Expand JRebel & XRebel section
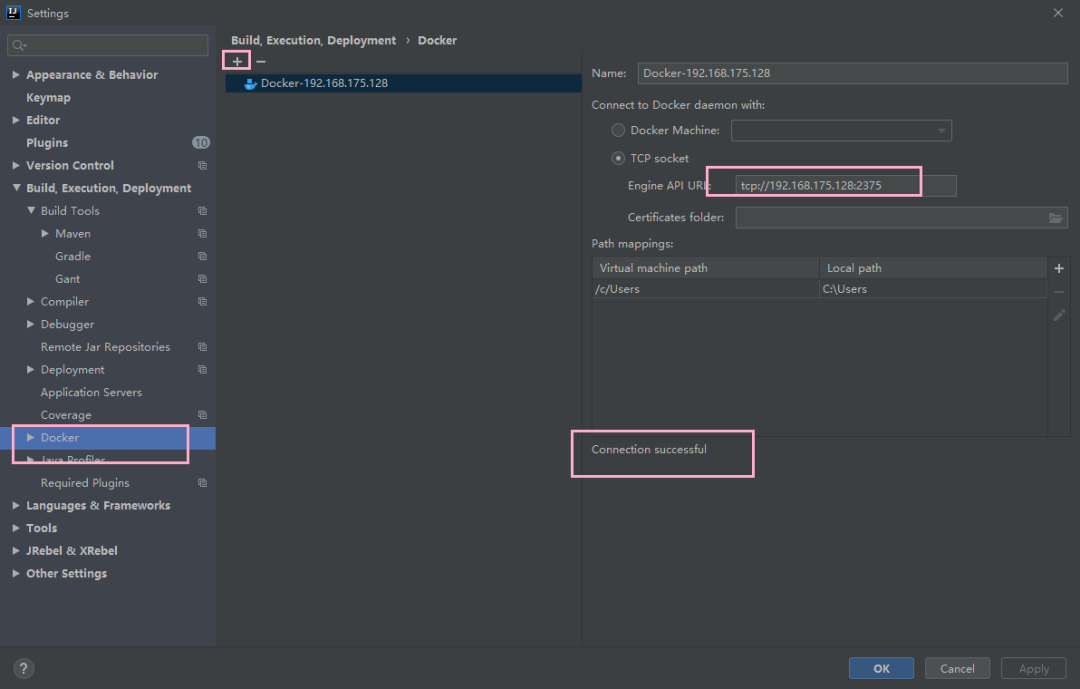Screen dimensions: 1080x689 click(16, 551)
